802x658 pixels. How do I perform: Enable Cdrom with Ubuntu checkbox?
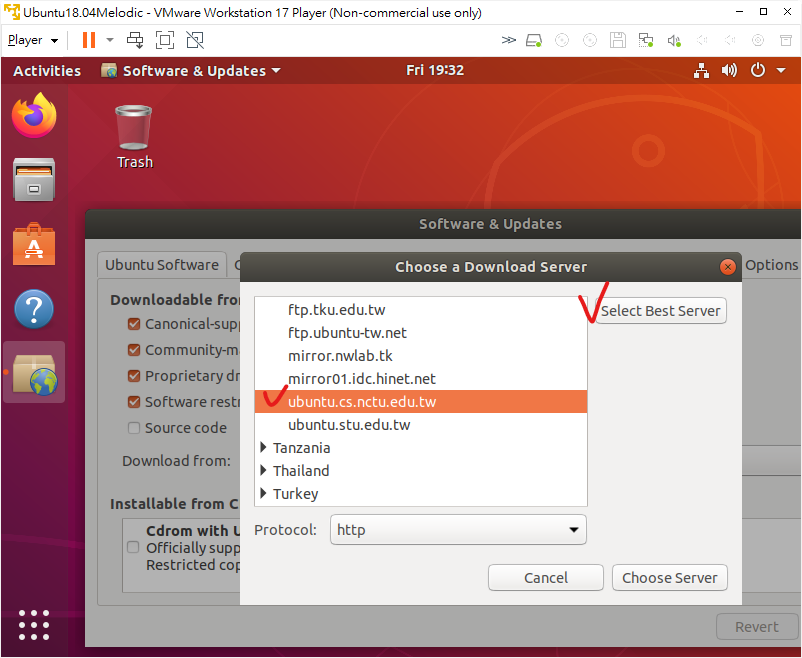tap(133, 547)
